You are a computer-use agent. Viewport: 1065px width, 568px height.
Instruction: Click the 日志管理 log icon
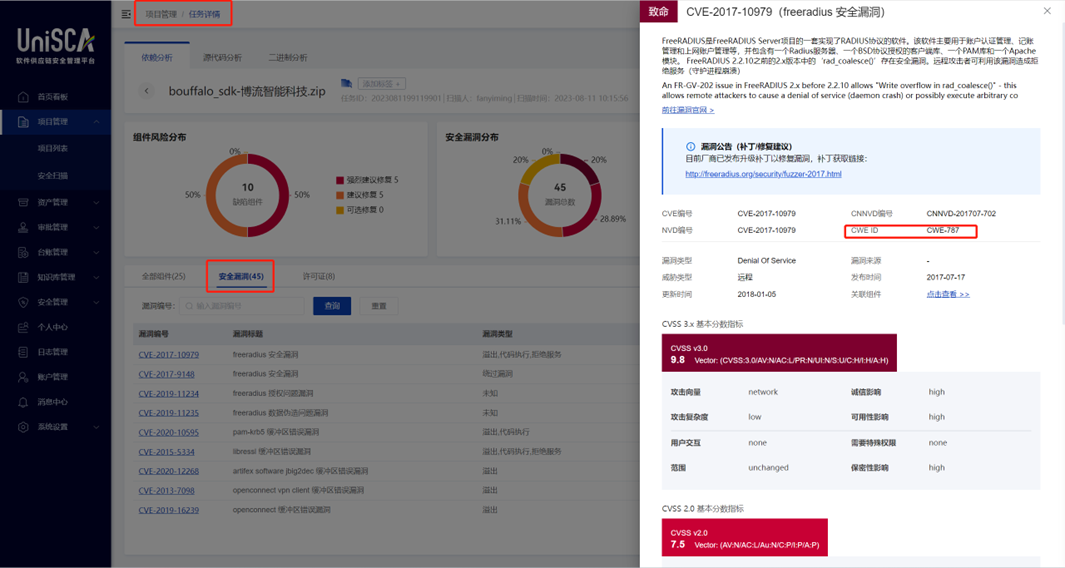(x=23, y=352)
